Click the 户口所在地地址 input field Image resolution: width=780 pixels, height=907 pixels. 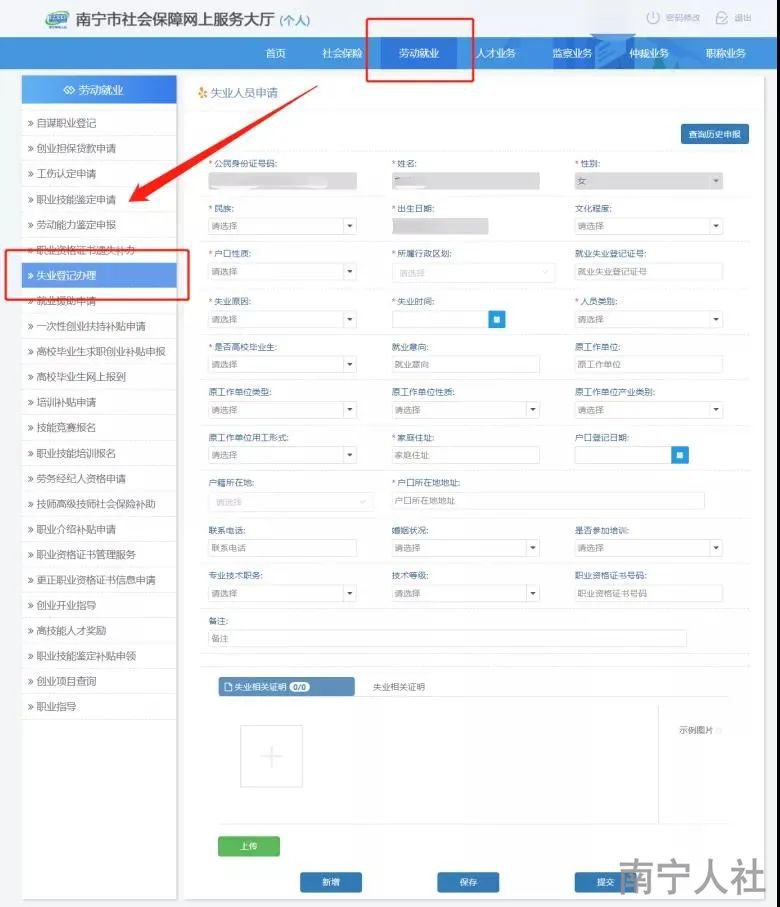(548, 501)
